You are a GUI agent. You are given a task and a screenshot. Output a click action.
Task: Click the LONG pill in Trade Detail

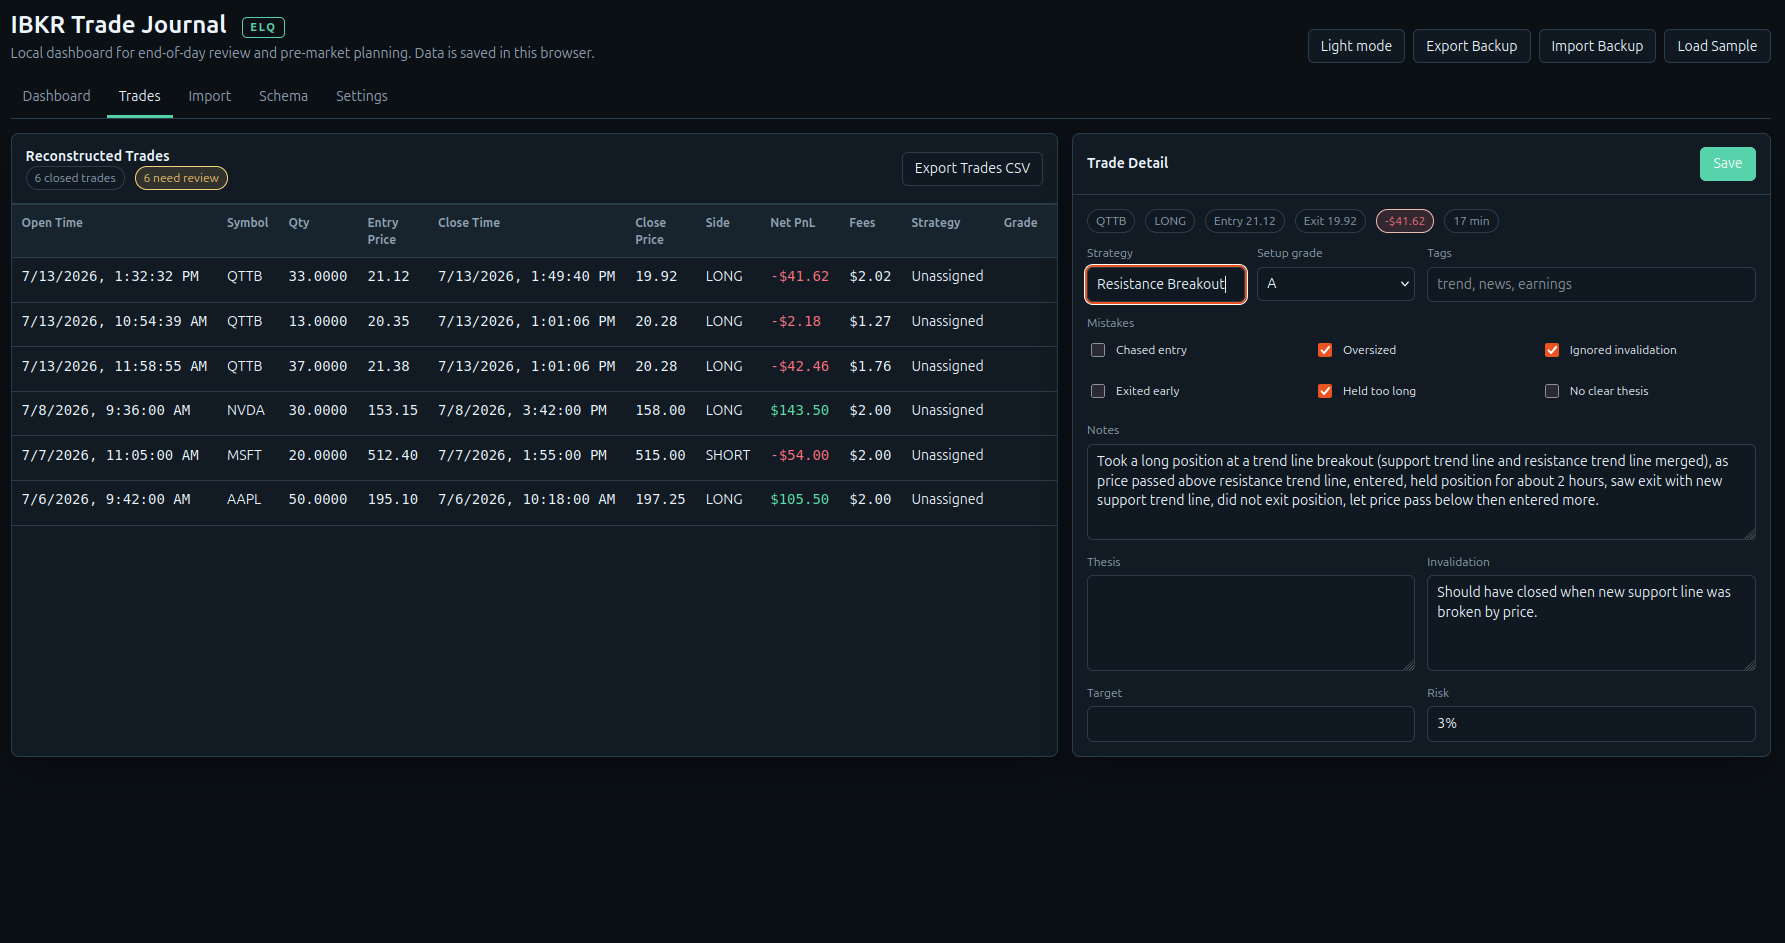click(x=1170, y=221)
